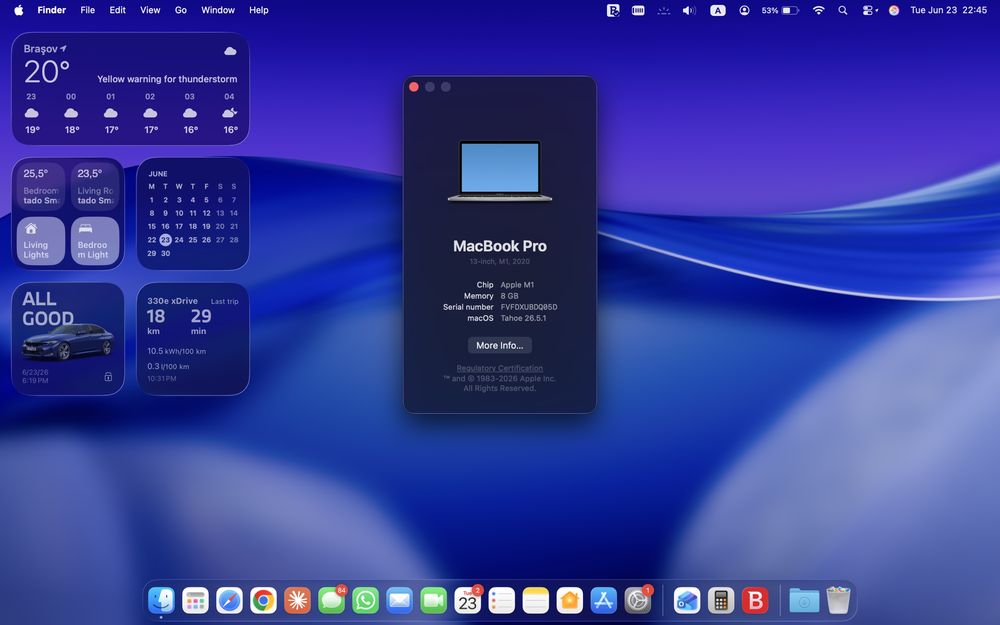Open the Home app in the Dock
1000x625 pixels.
click(x=570, y=600)
